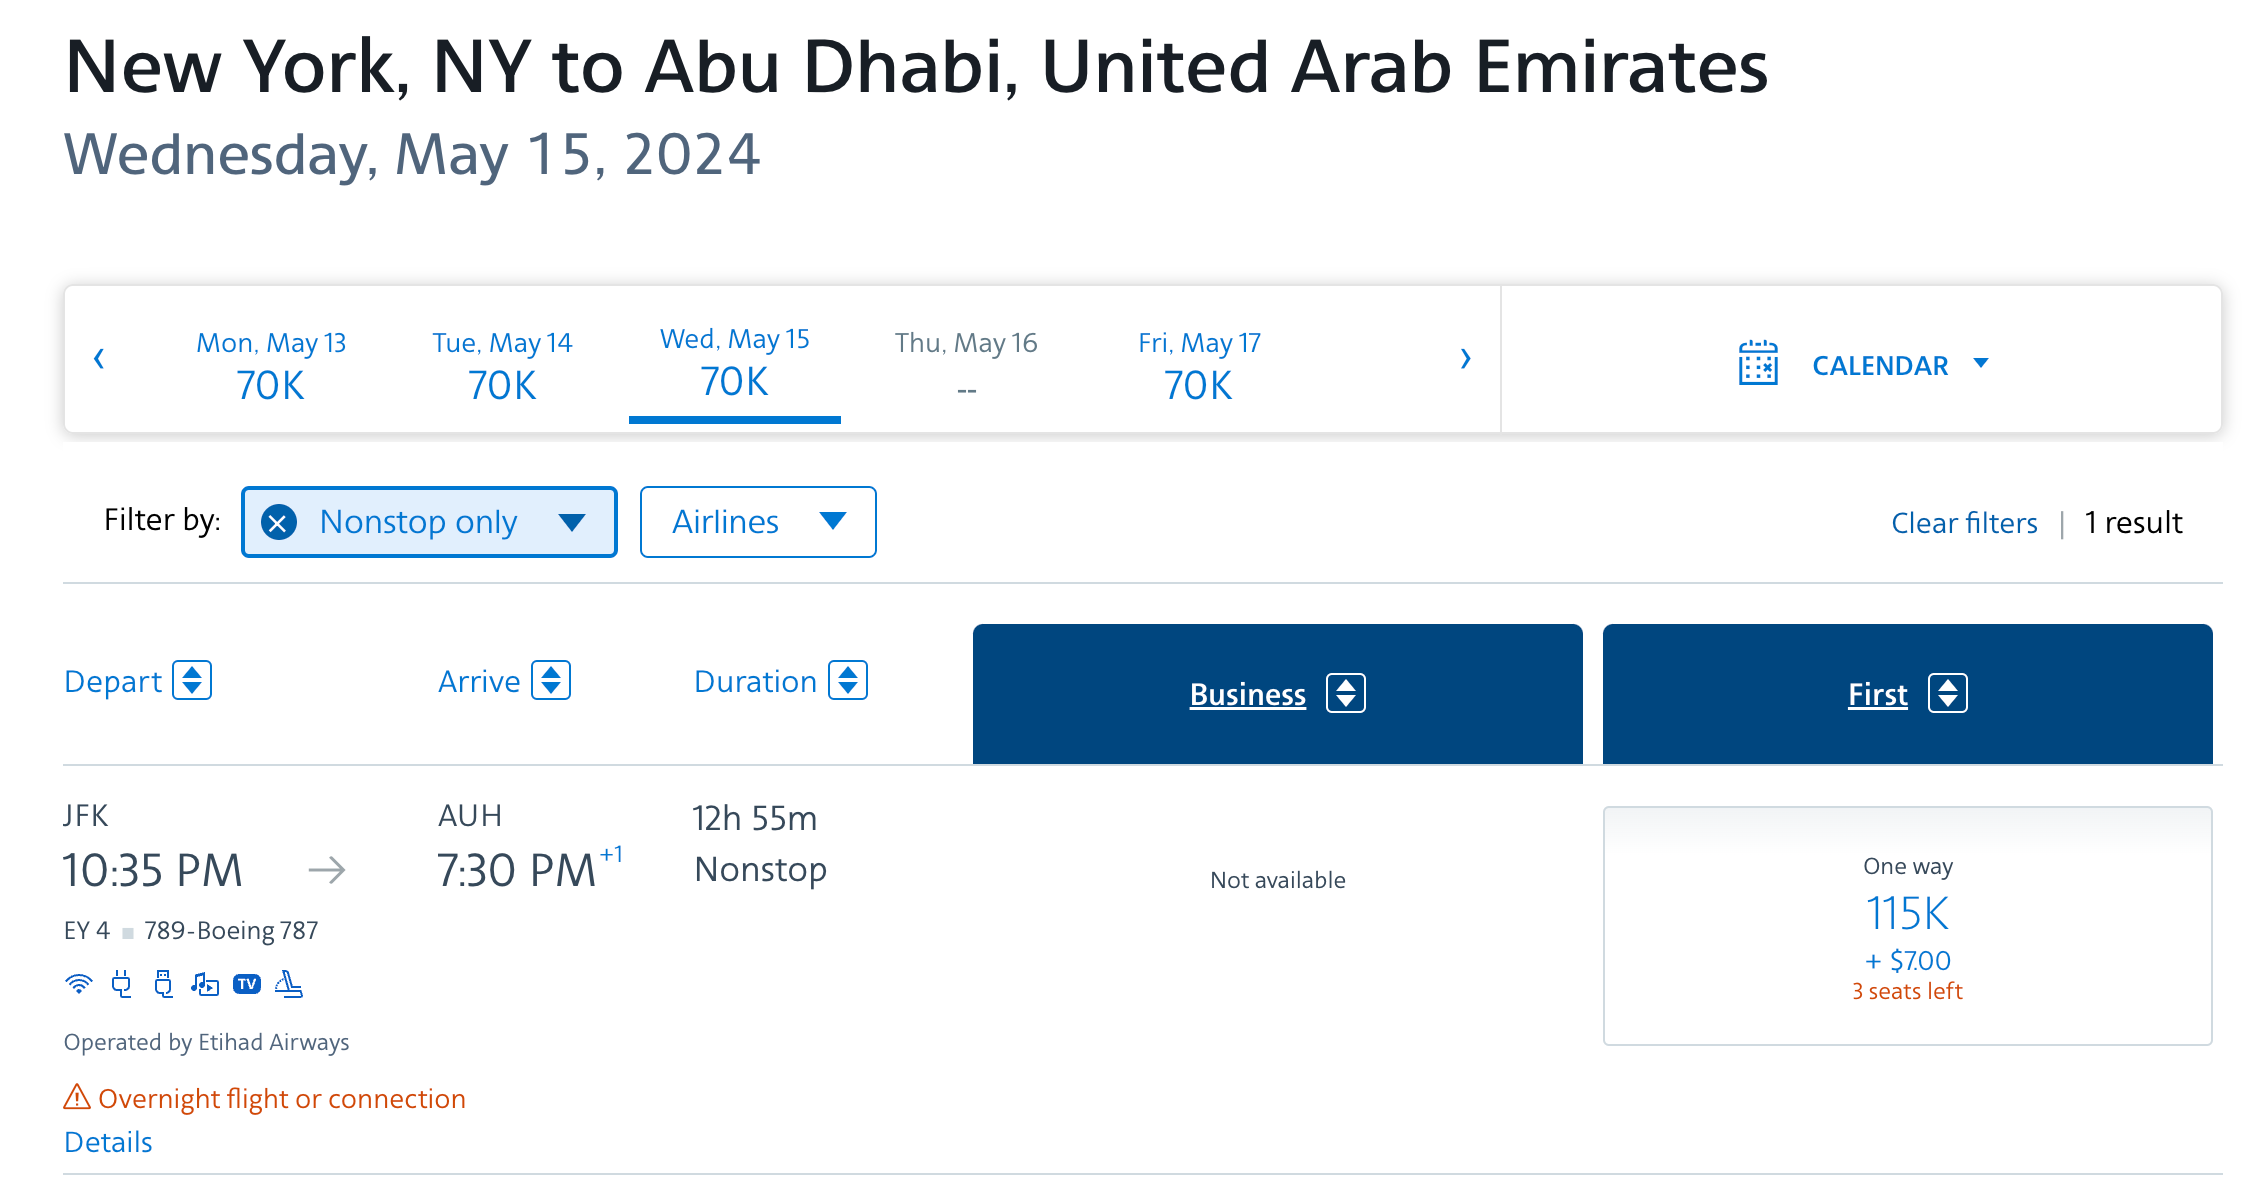Sort flights by arrival time

coord(551,681)
